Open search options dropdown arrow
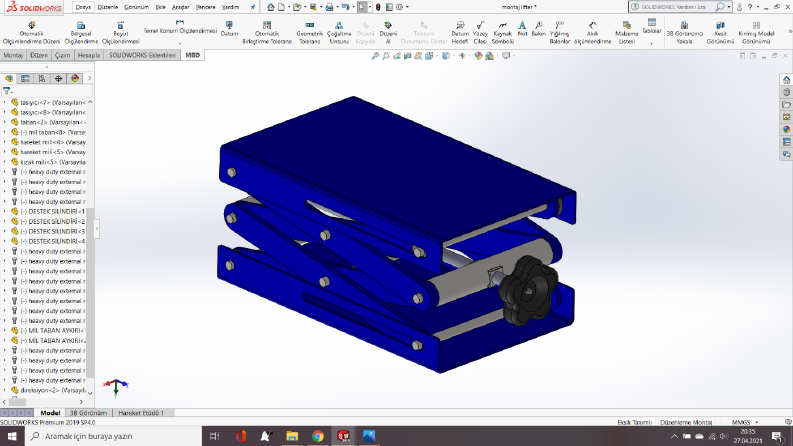793x446 pixels. coord(729,7)
